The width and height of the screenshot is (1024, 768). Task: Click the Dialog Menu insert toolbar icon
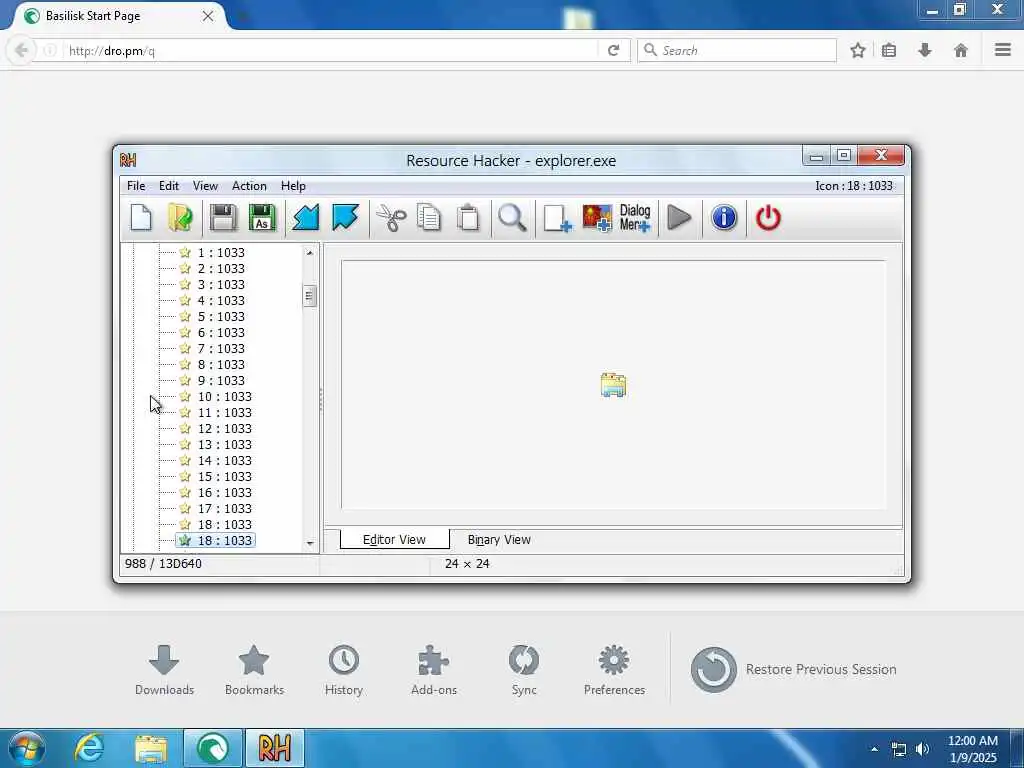tap(635, 218)
